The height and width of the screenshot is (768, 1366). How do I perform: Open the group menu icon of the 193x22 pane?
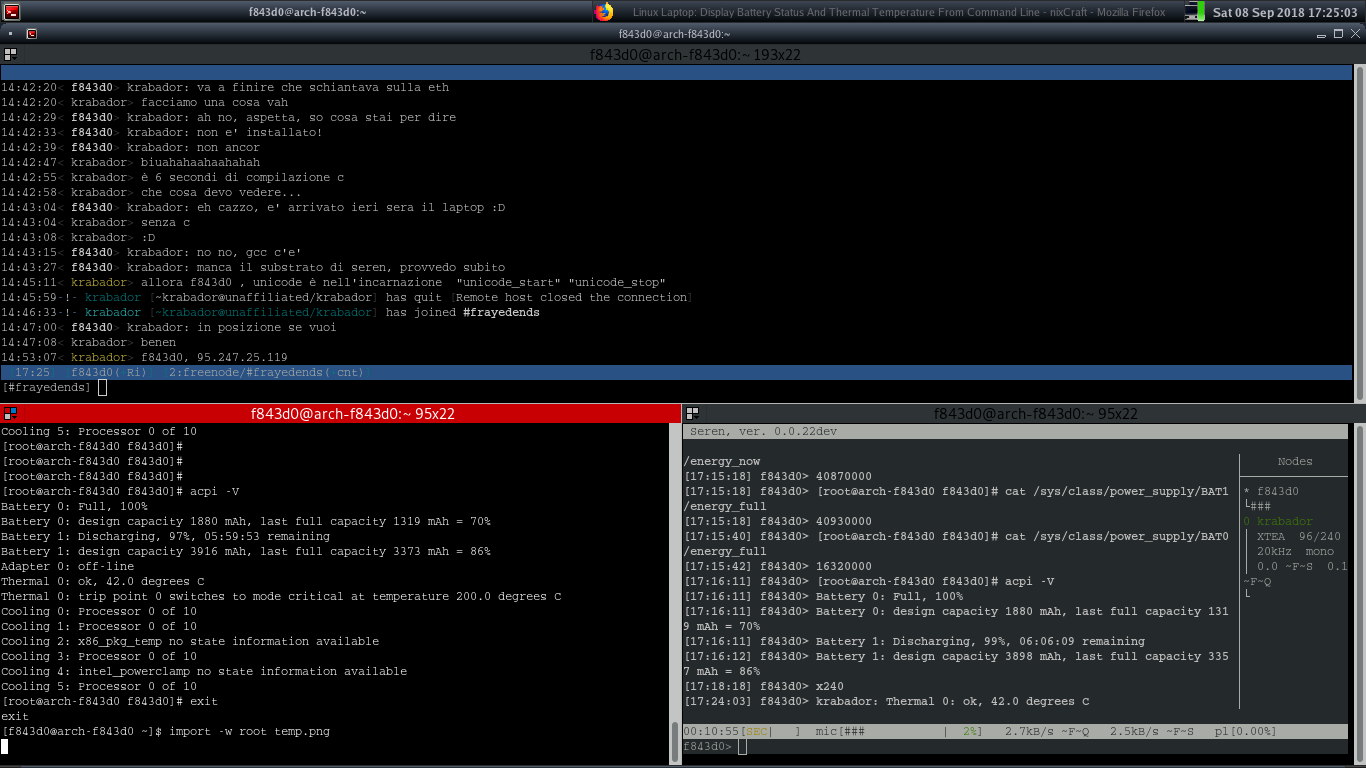pyautogui.click(x=10, y=54)
